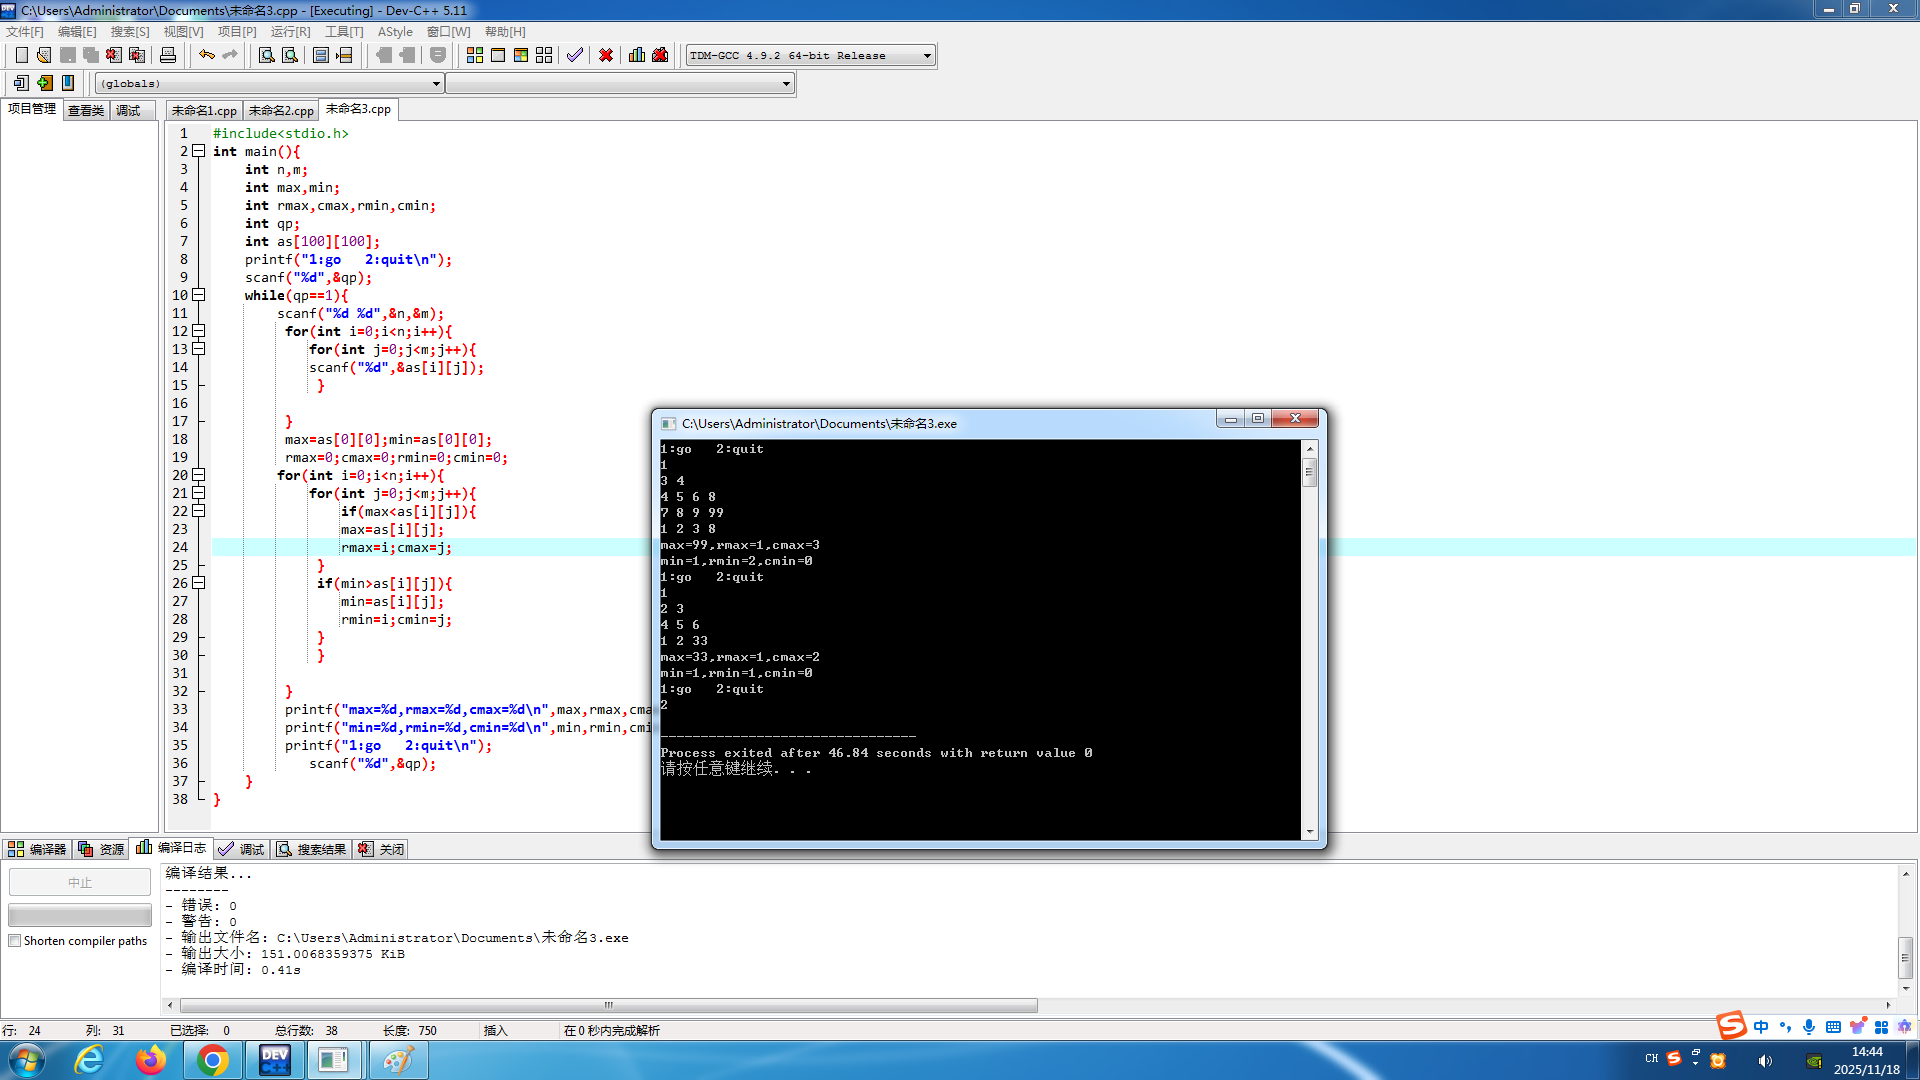The height and width of the screenshot is (1080, 1920).
Task: Toggle the Shorten compiler paths checkbox
Action: (x=15, y=941)
